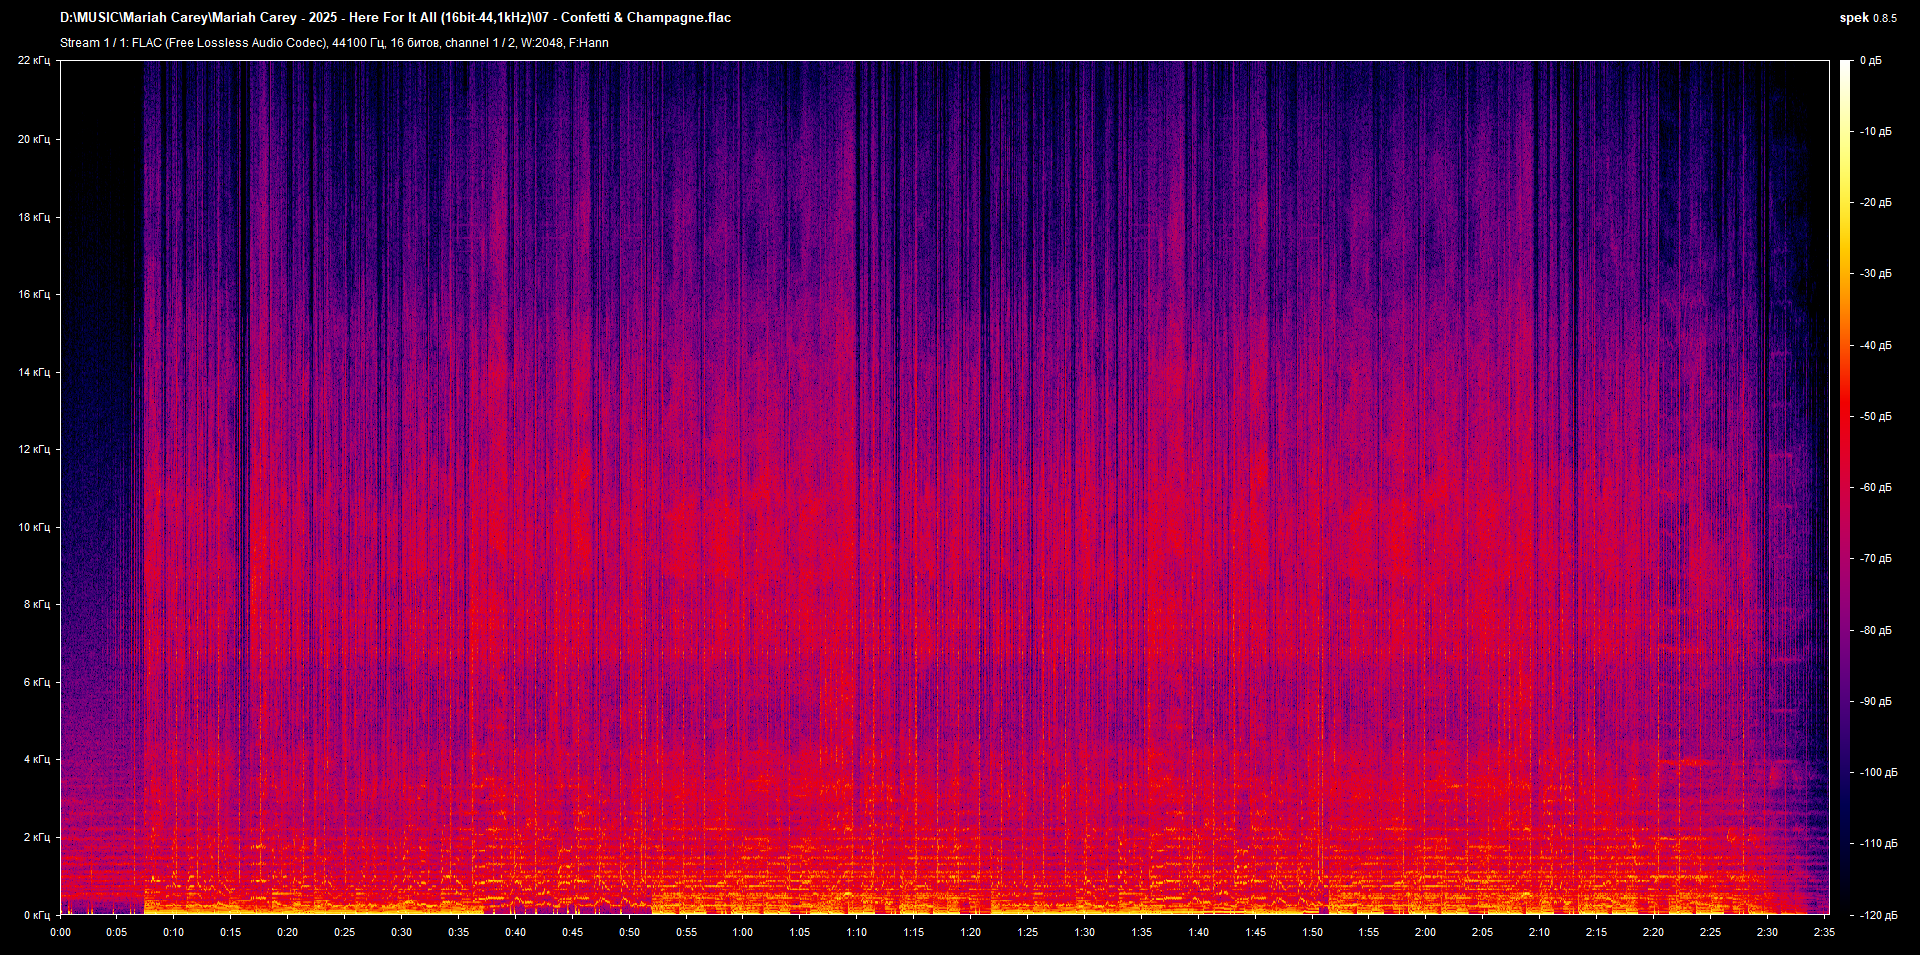Pick the '-20 дБ' level scale label
The width and height of the screenshot is (1920, 955).
1876,203
